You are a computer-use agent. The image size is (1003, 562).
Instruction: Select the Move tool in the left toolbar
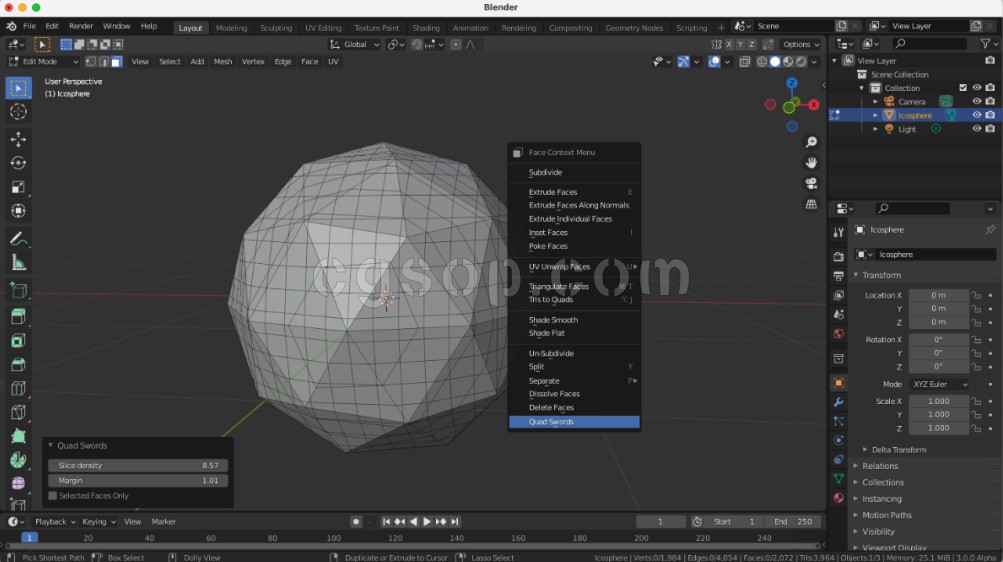pyautogui.click(x=18, y=138)
